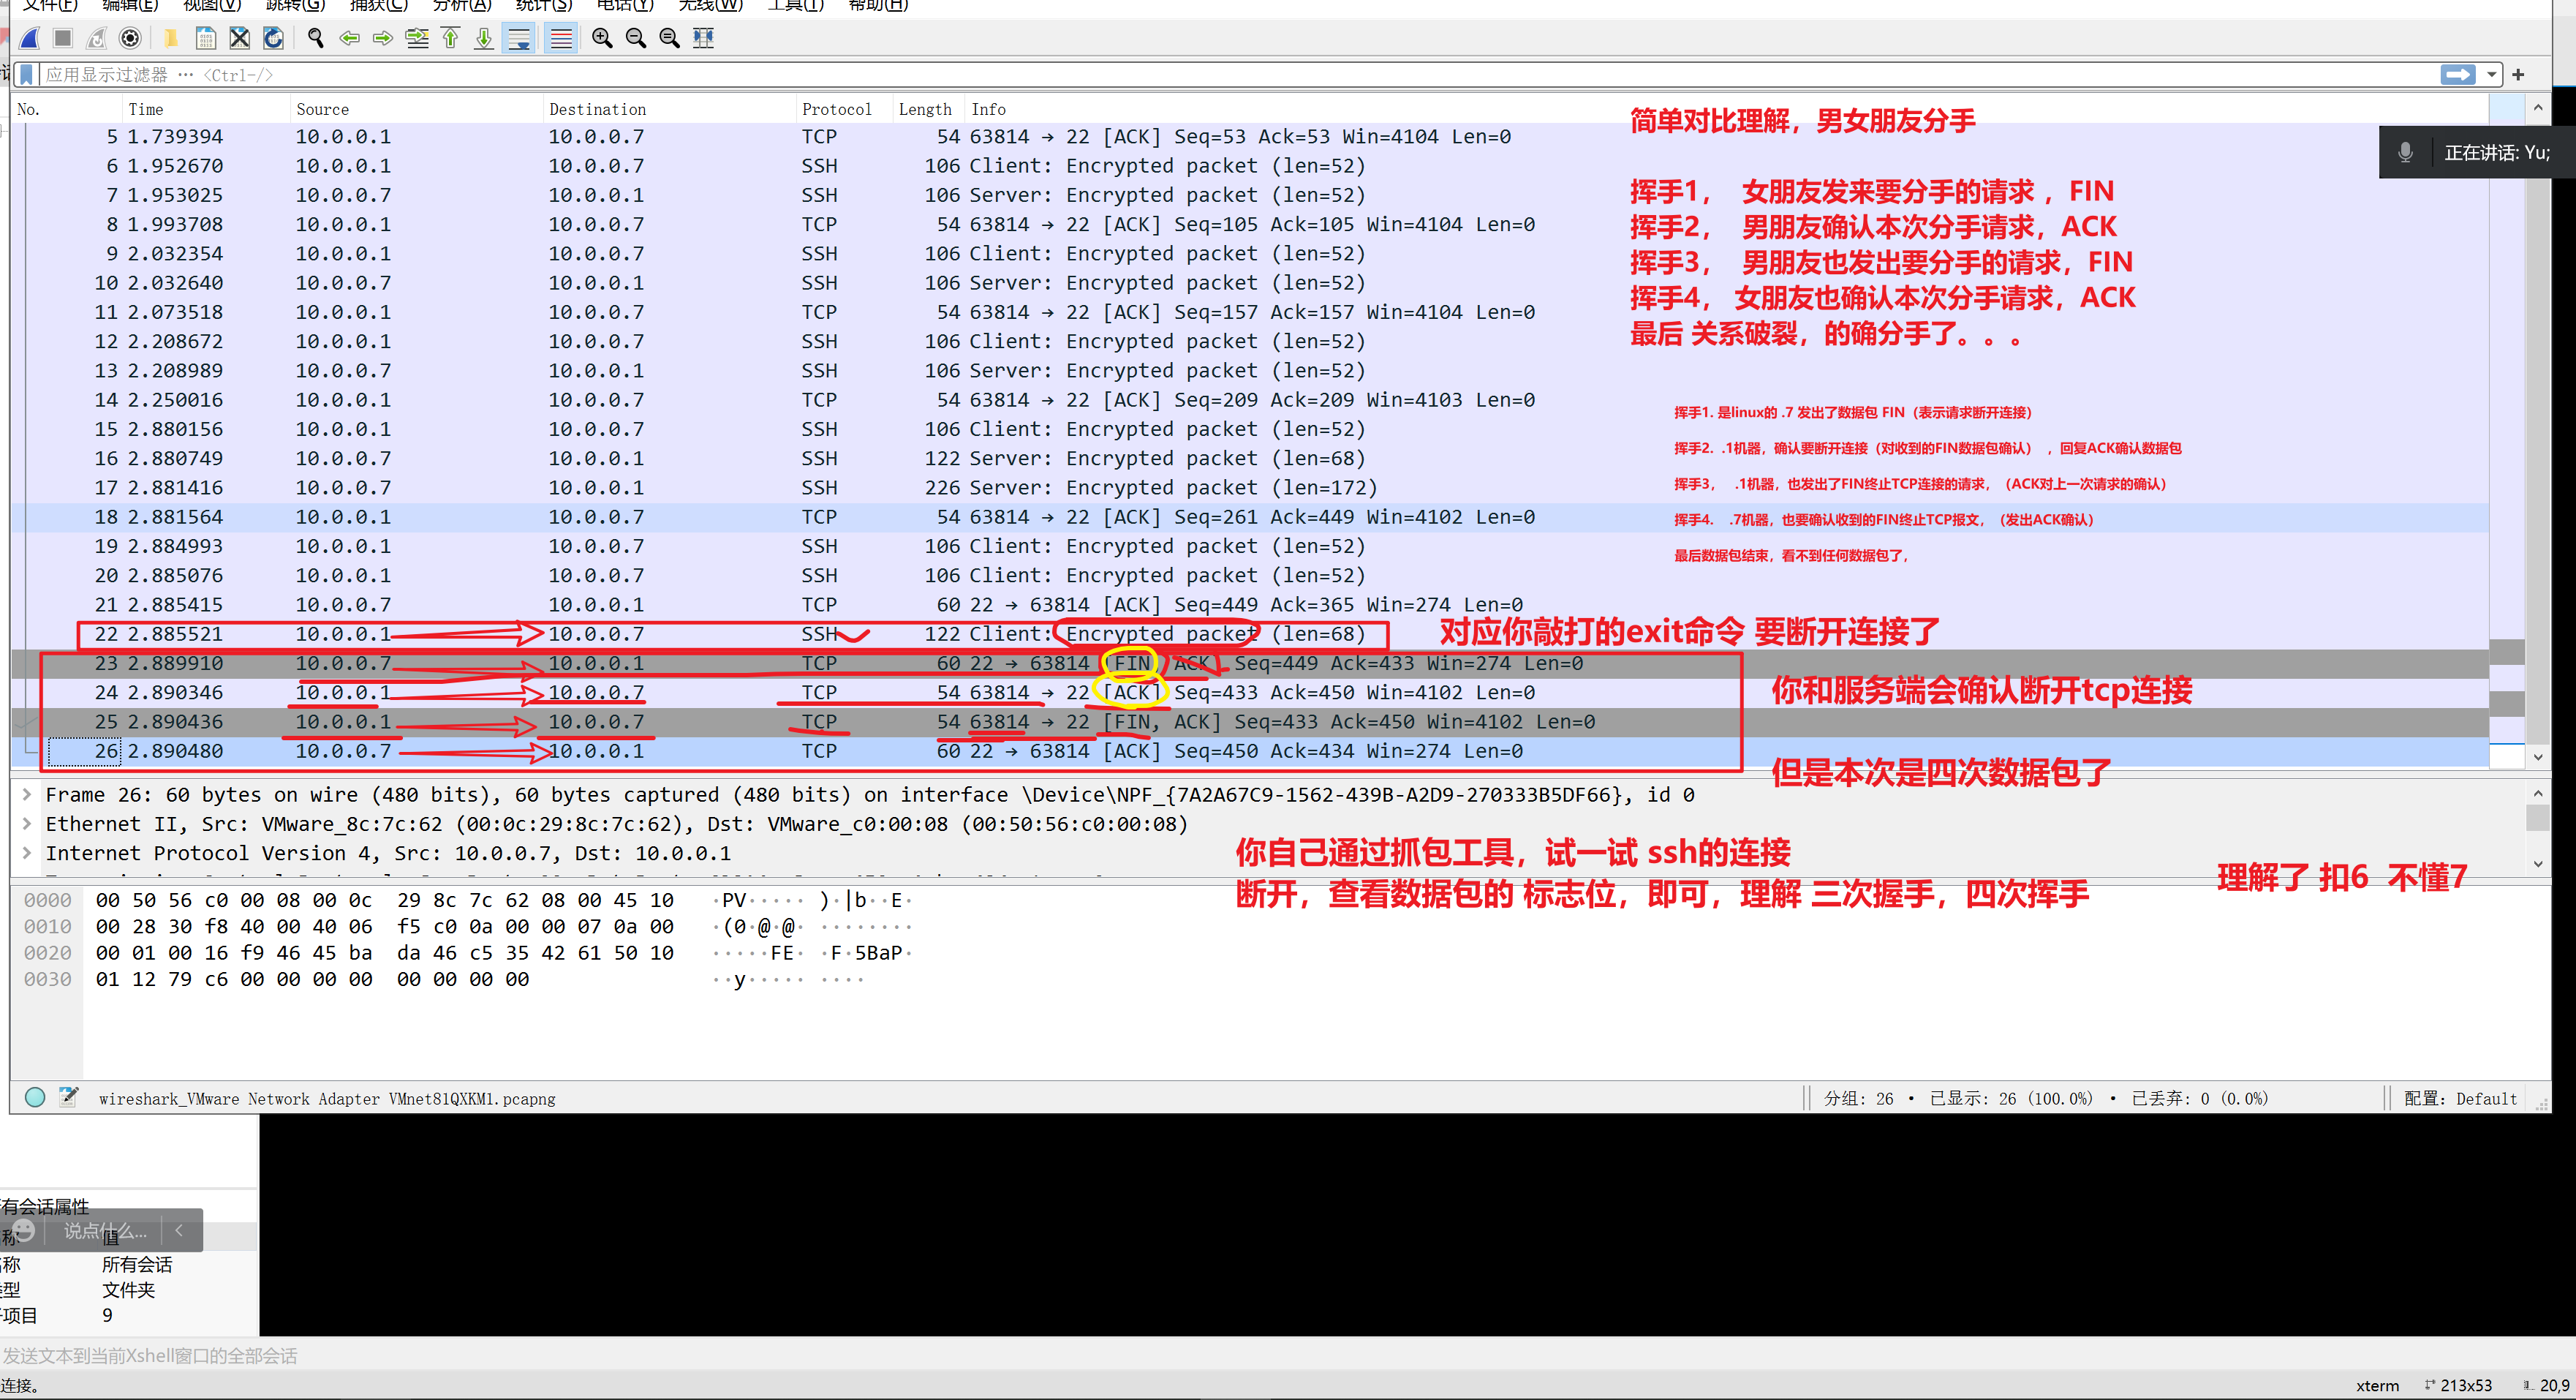
Task: Select 所有会话 in Xshell session properties
Action: pyautogui.click(x=137, y=1264)
